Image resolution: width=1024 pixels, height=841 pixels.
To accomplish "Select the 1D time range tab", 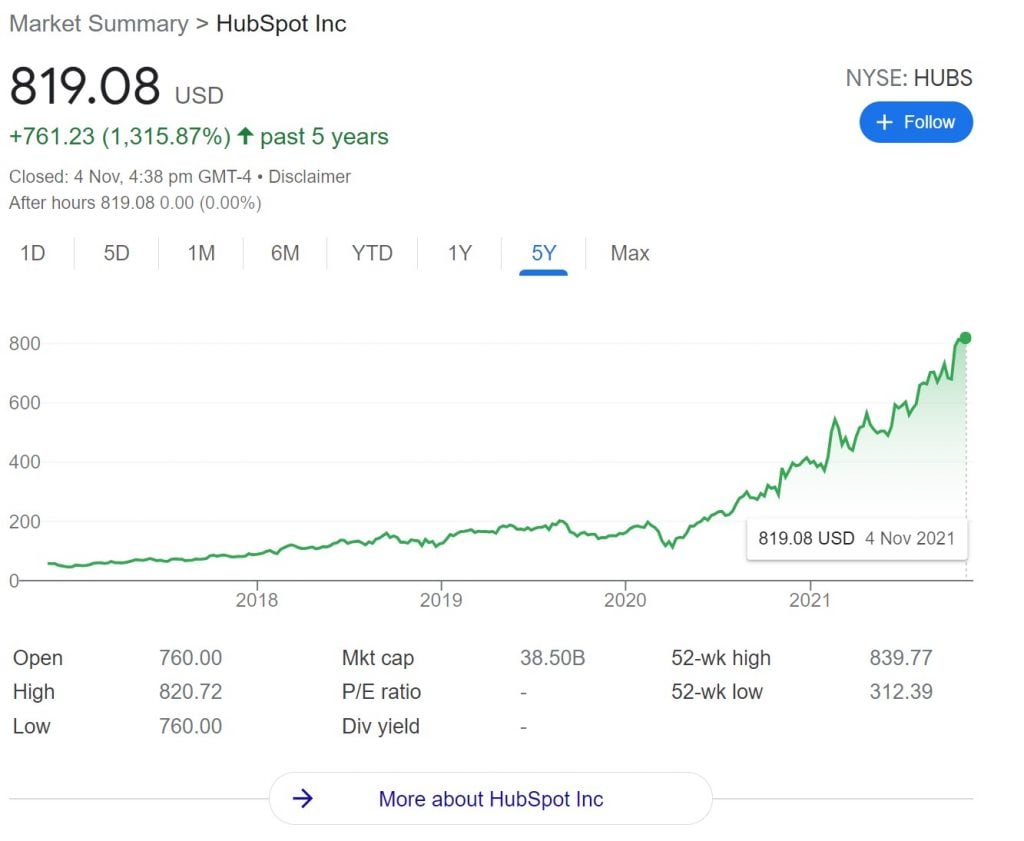I will coord(33,253).
